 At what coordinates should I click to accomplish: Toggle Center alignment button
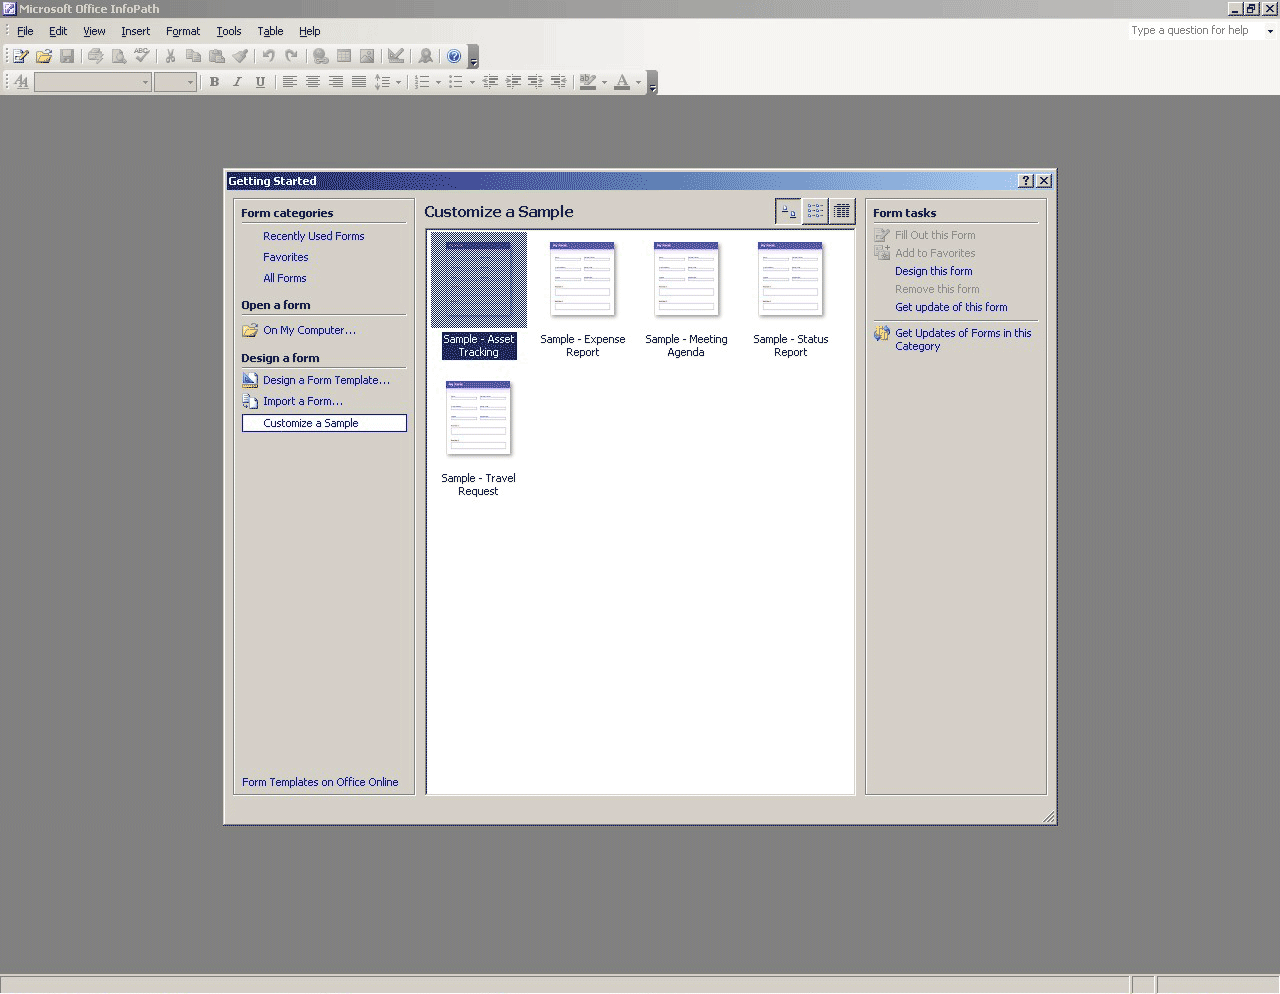[313, 82]
